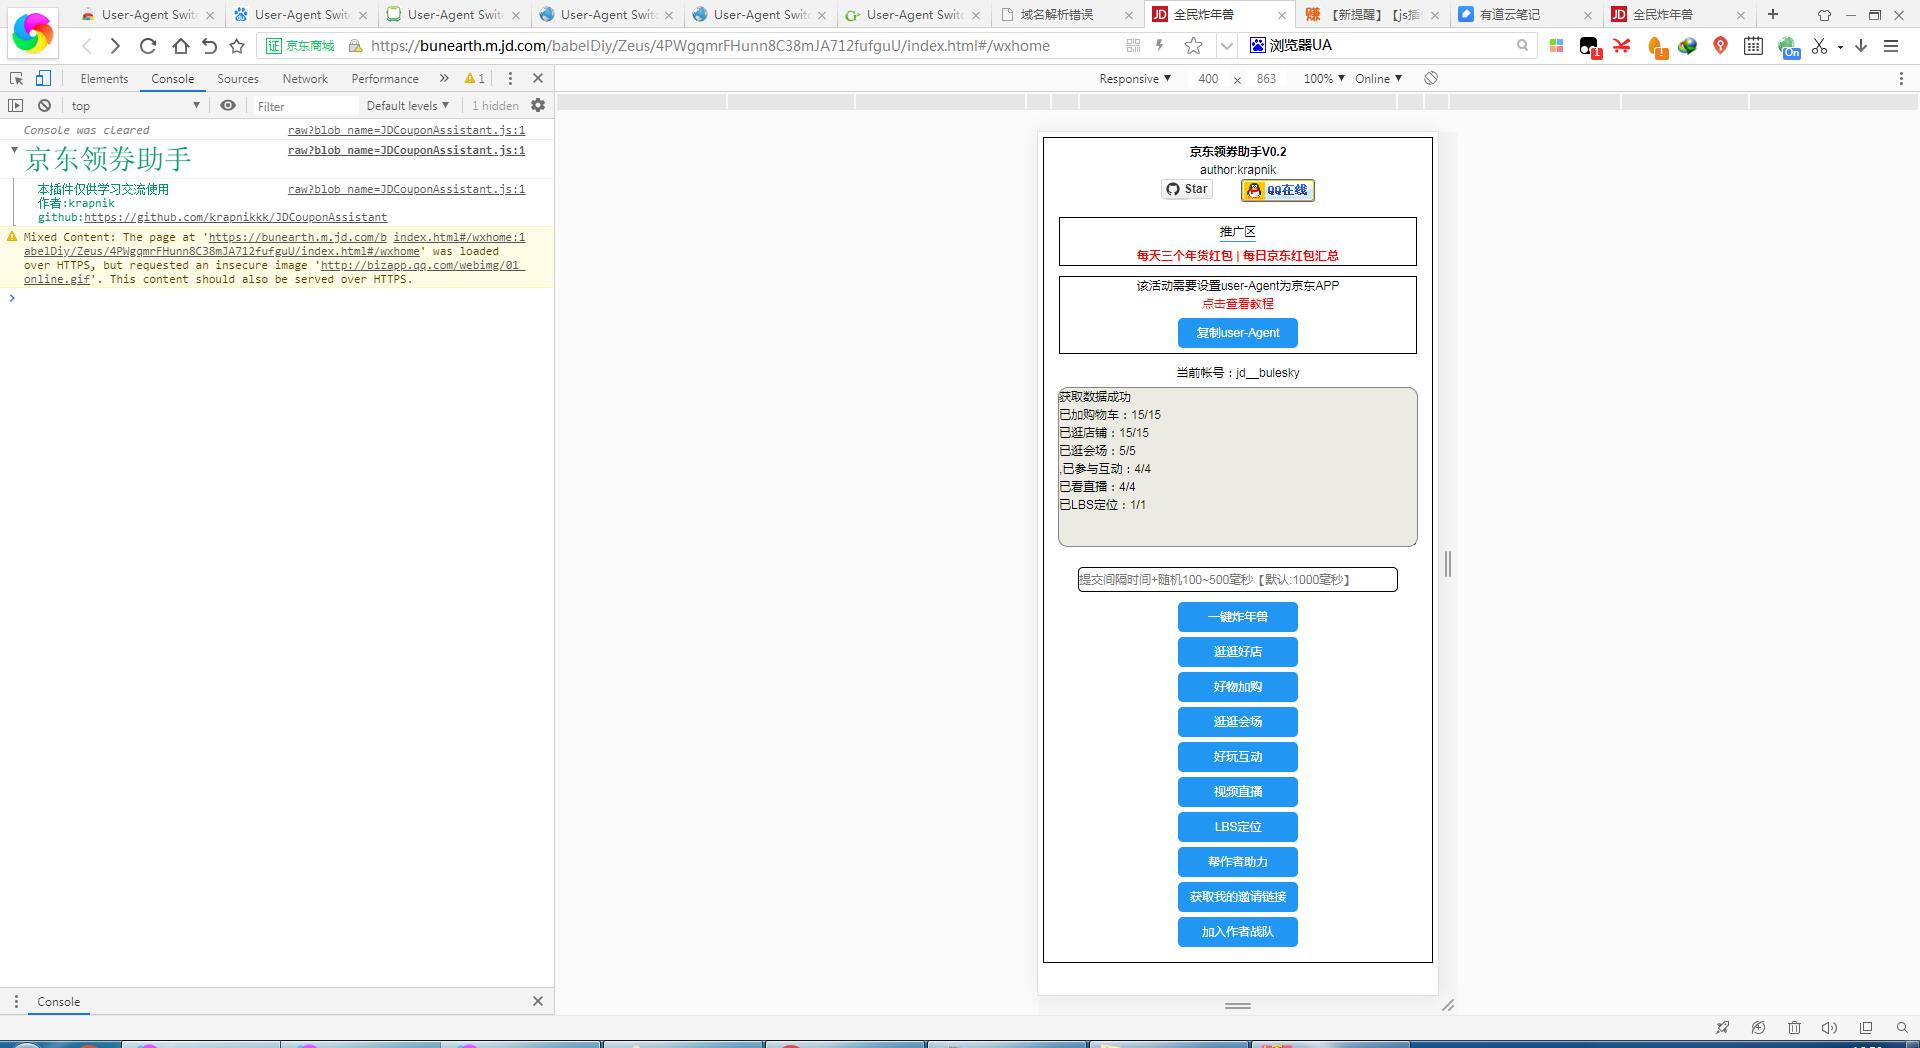The width and height of the screenshot is (1920, 1048).
Task: Toggle the live expression eye icon
Action: pyautogui.click(x=228, y=105)
